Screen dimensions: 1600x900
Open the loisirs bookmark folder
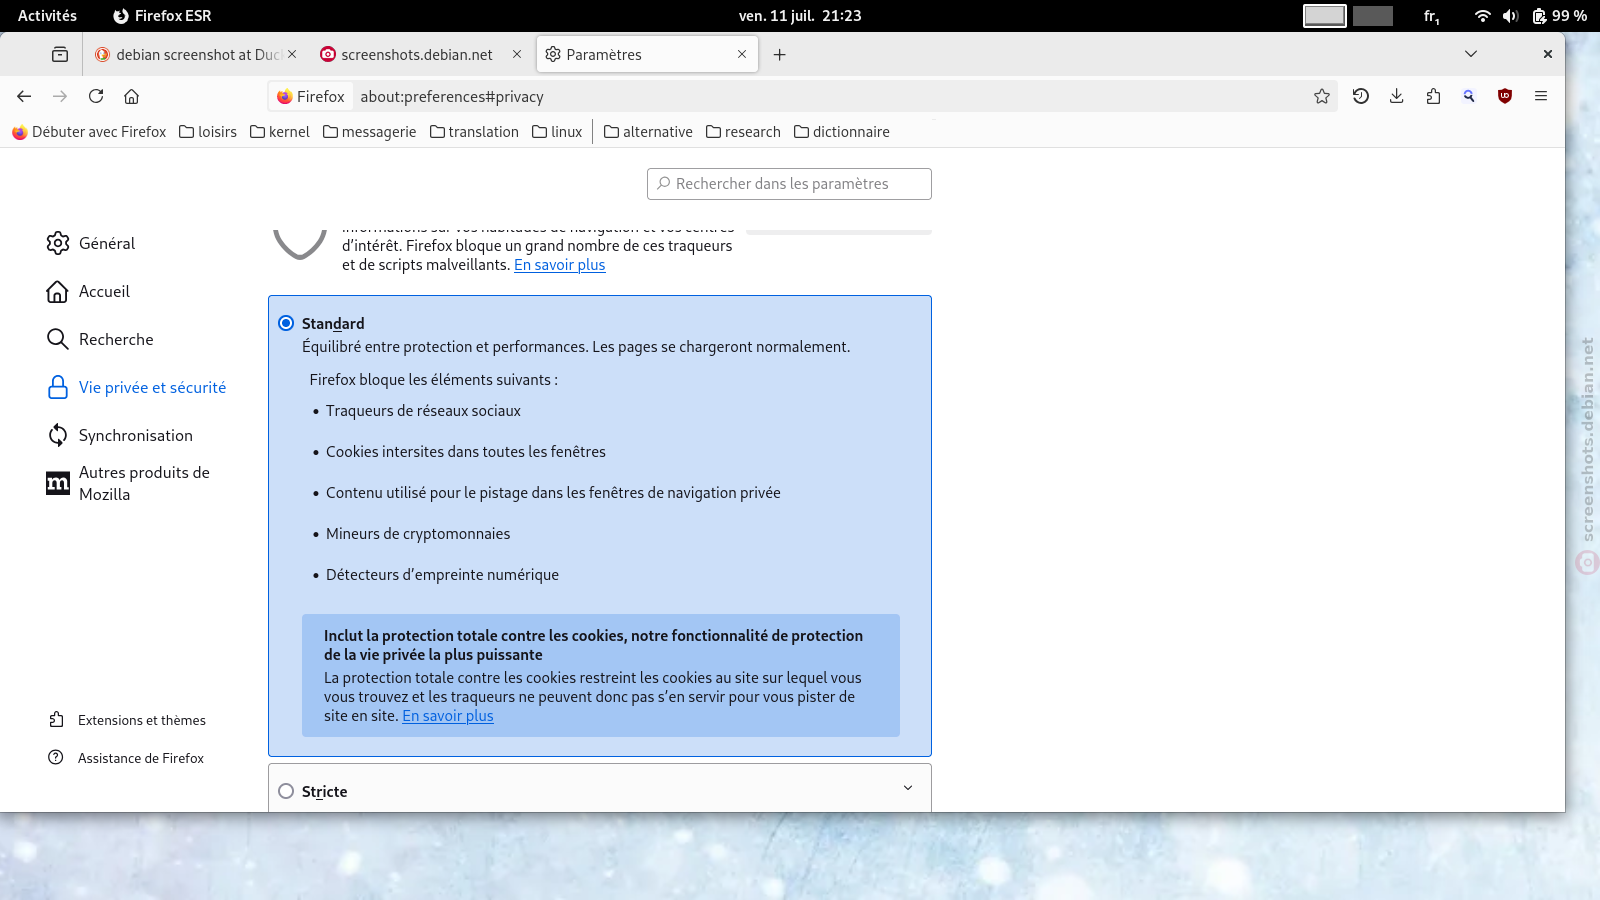[x=208, y=132]
